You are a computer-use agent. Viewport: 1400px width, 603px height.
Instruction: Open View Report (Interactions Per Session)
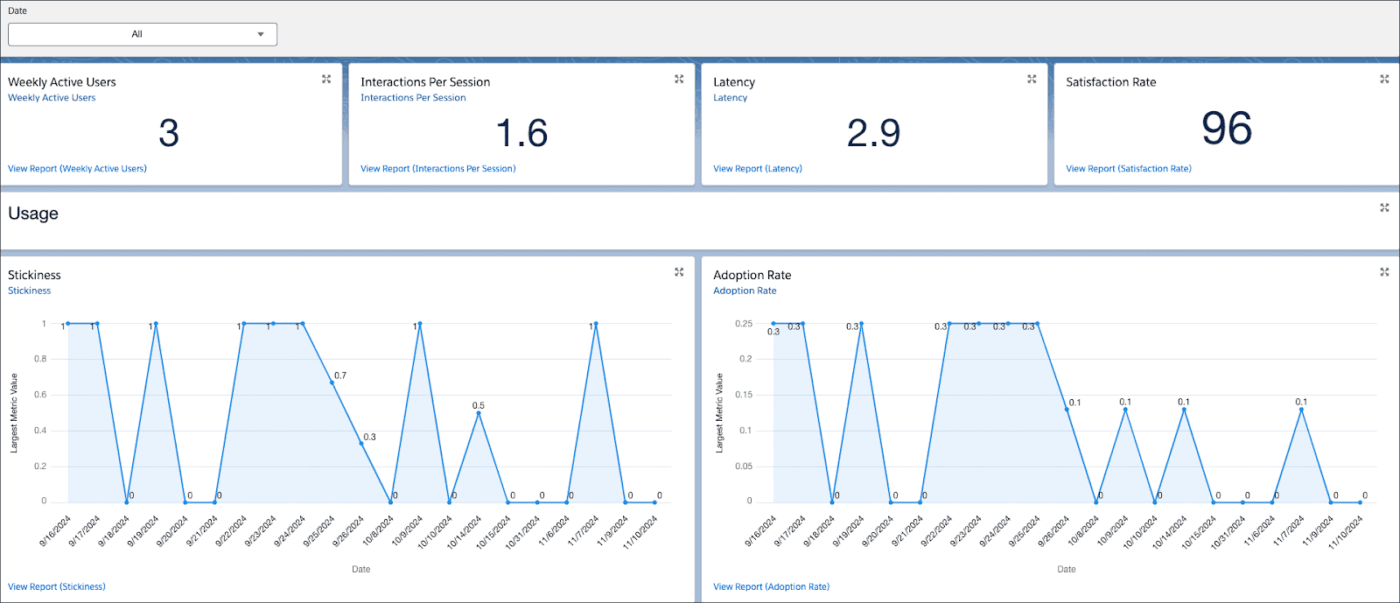coord(438,169)
